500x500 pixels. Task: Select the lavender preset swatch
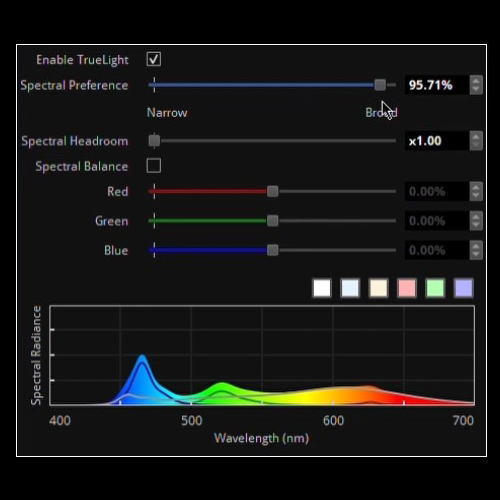click(464, 288)
